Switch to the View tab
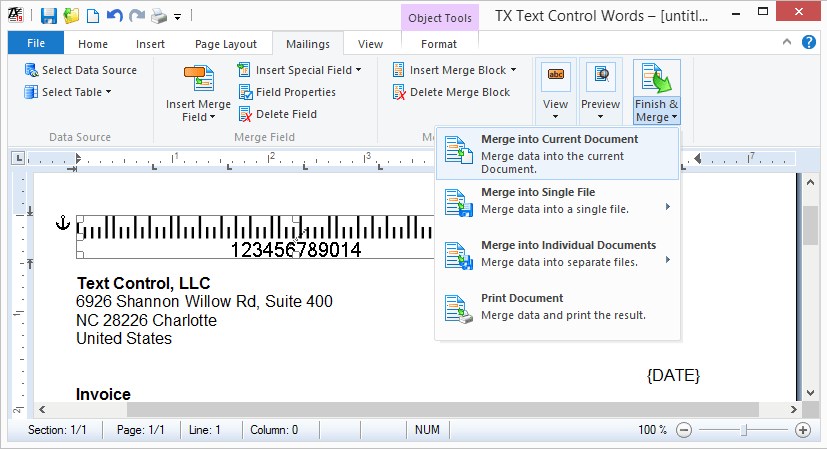Viewport: 827px width, 449px height. click(x=370, y=44)
